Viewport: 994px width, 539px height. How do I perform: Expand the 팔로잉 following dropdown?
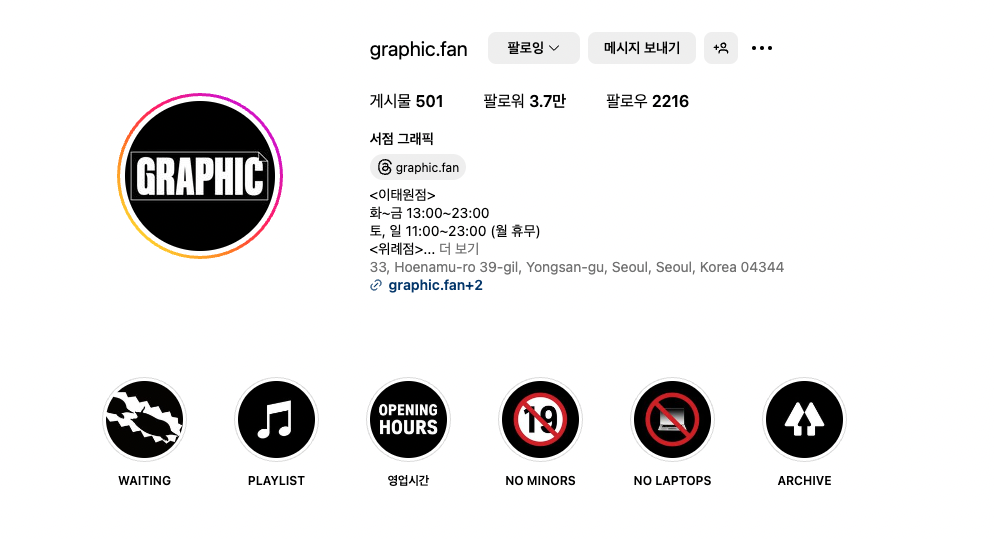click(534, 48)
